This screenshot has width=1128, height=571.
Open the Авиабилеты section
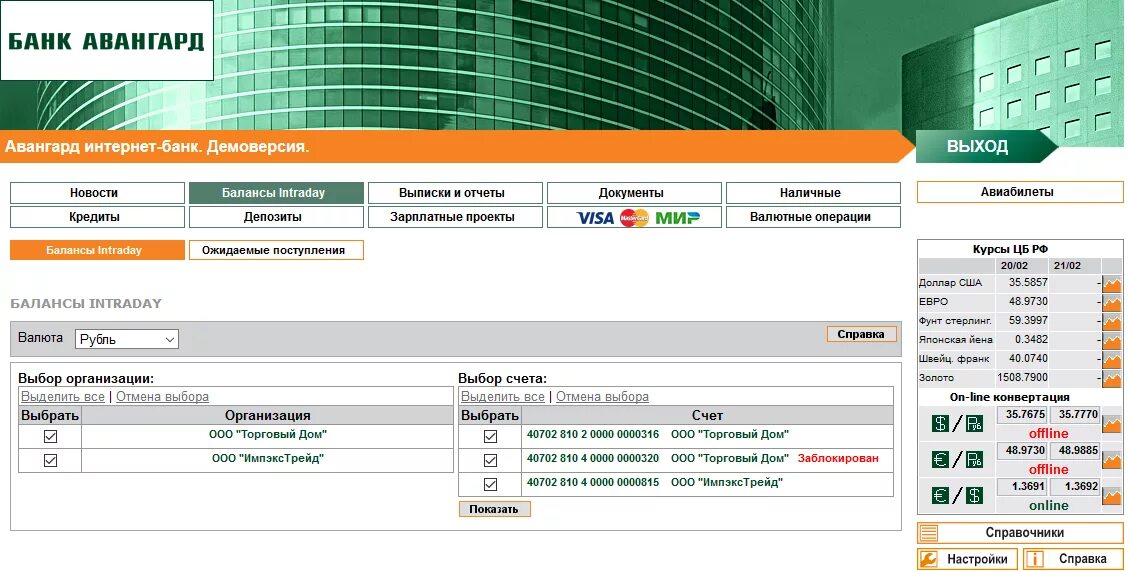click(1019, 192)
